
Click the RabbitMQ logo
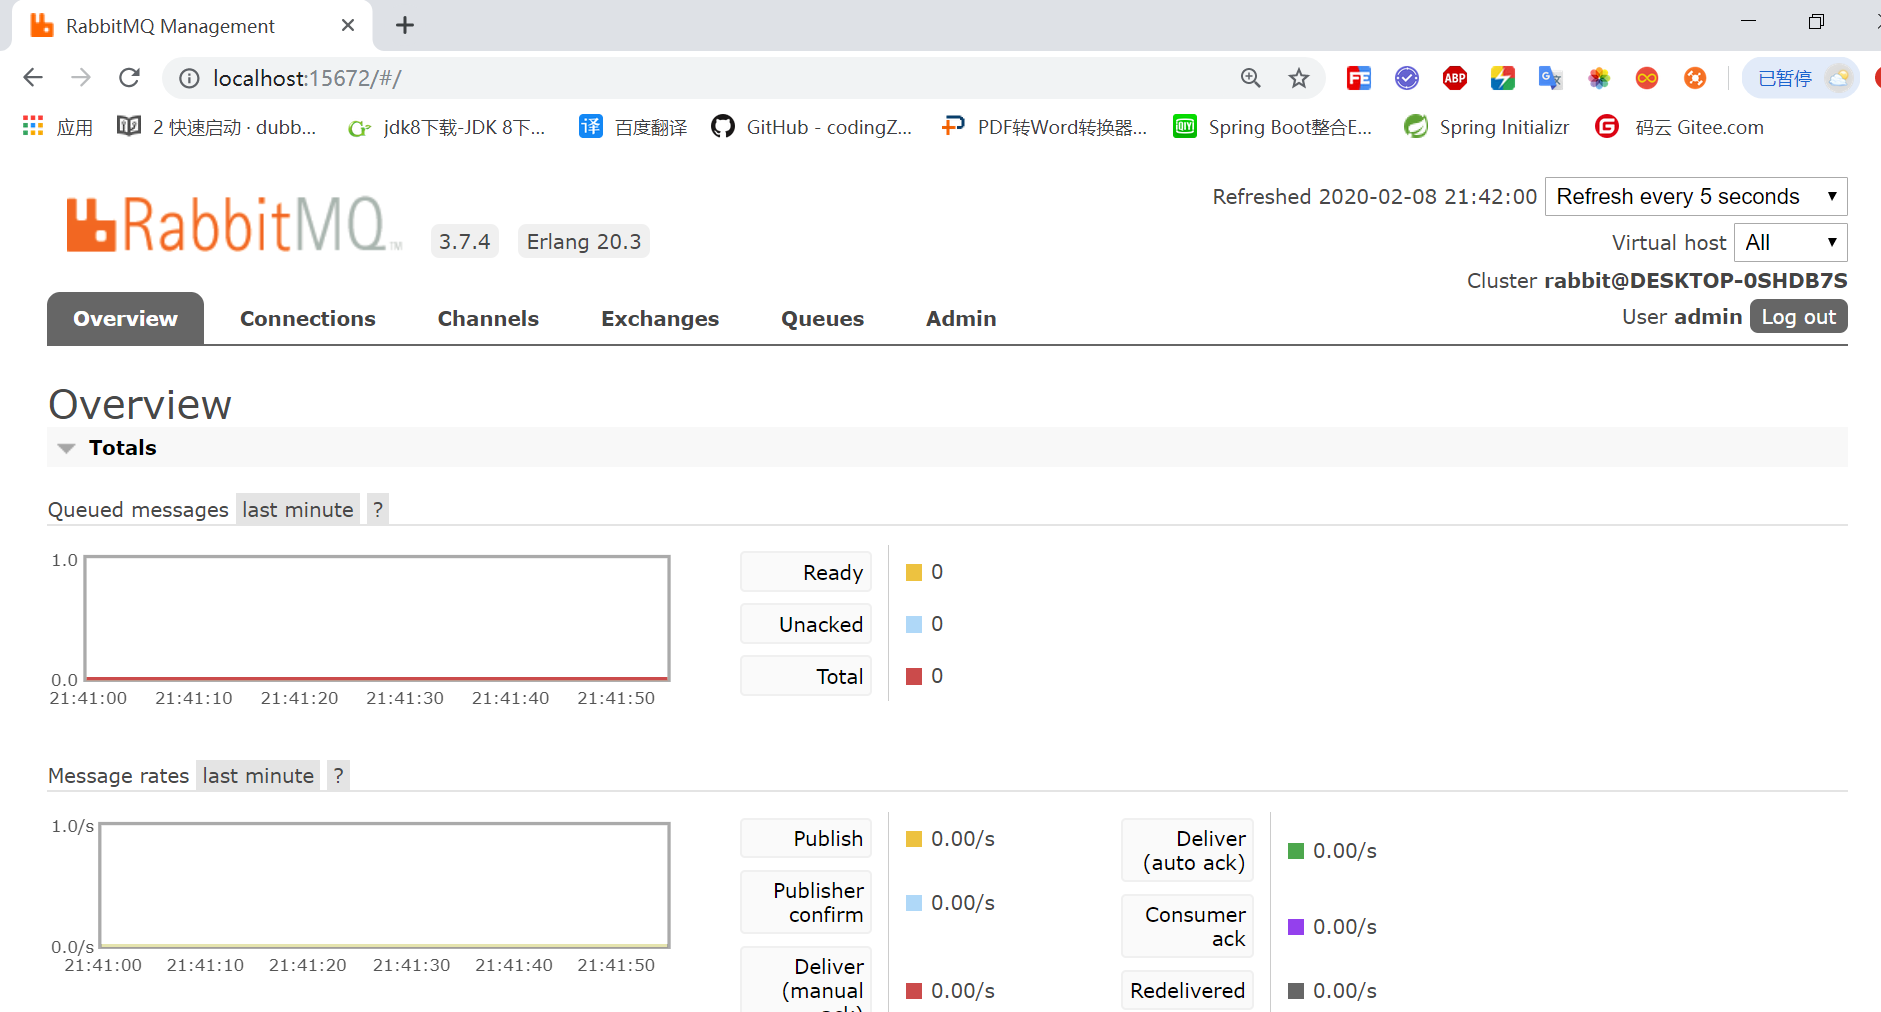(x=234, y=225)
